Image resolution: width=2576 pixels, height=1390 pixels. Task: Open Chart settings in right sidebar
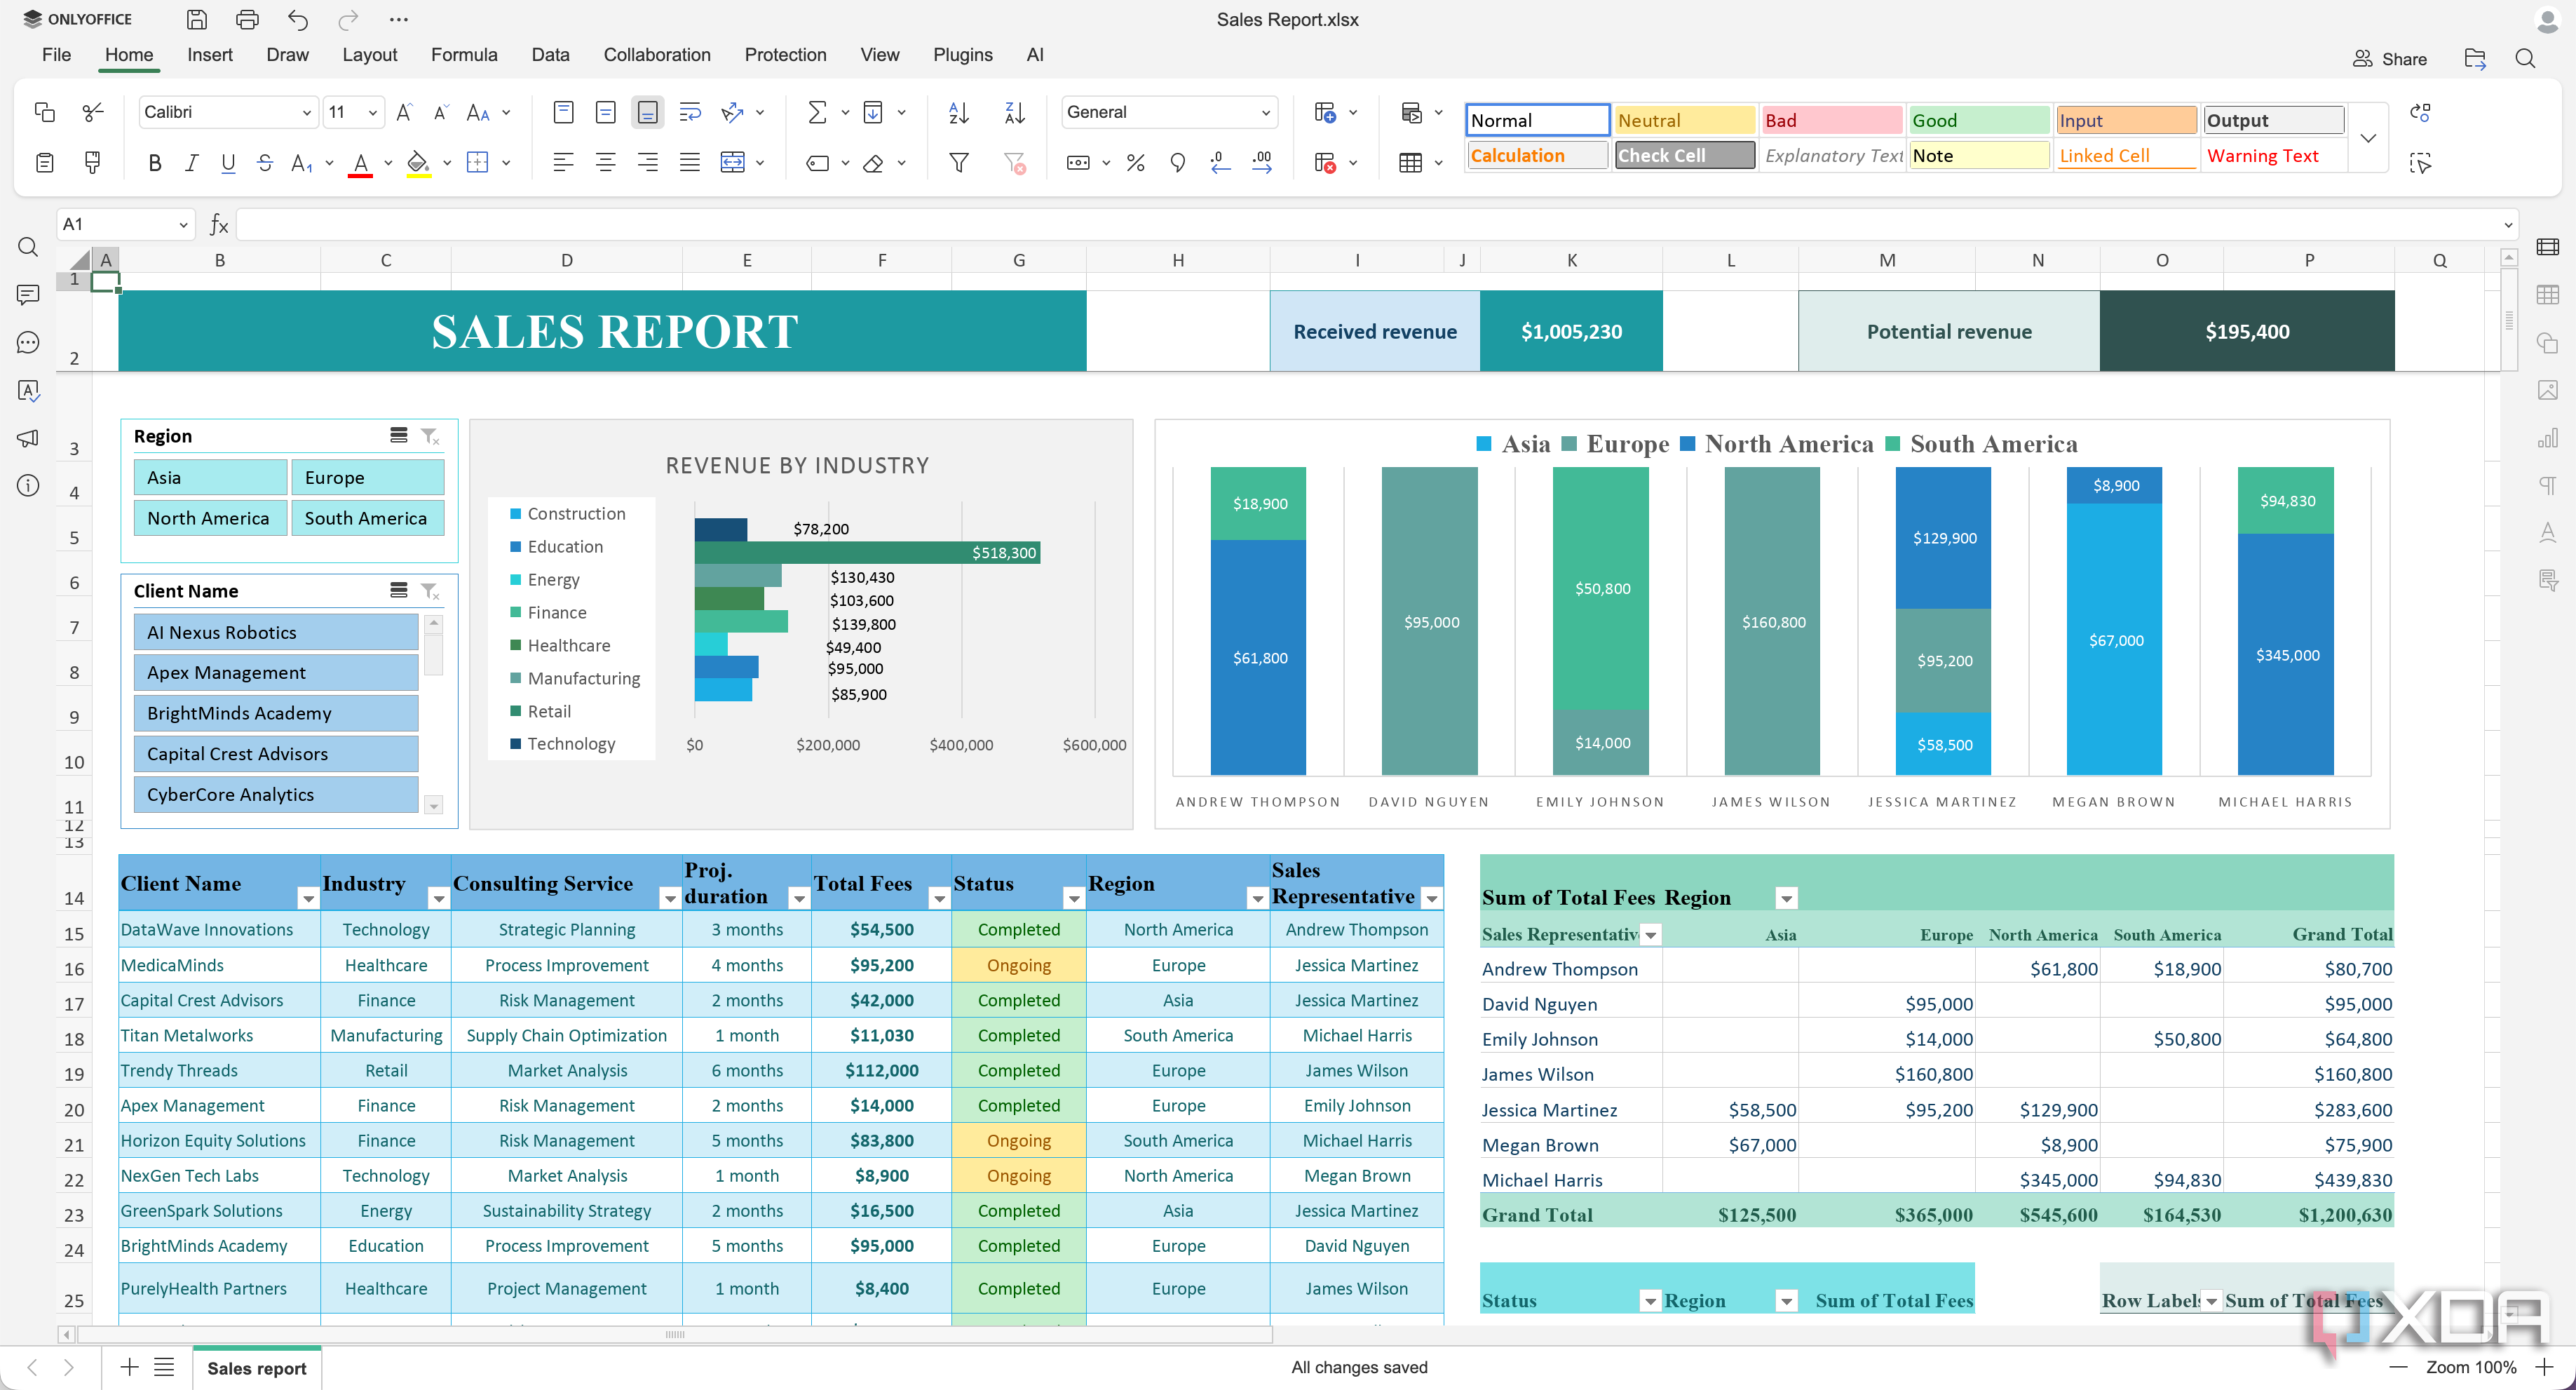2547,438
